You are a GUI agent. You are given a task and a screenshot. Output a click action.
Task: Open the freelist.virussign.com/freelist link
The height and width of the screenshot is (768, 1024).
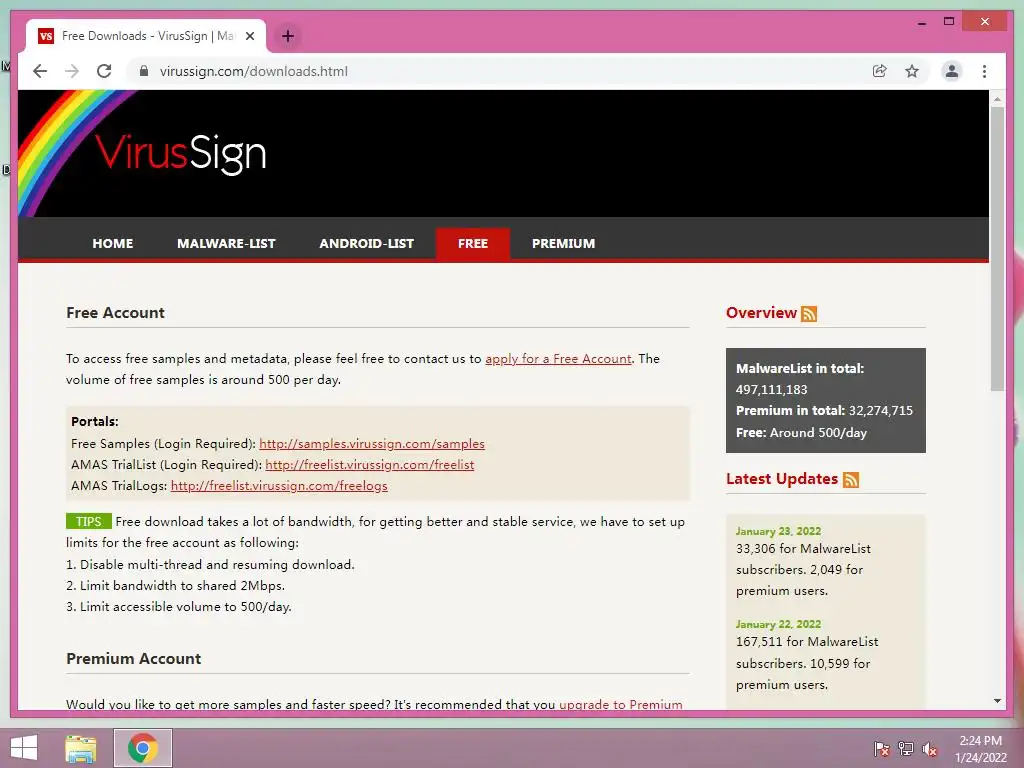pos(370,464)
